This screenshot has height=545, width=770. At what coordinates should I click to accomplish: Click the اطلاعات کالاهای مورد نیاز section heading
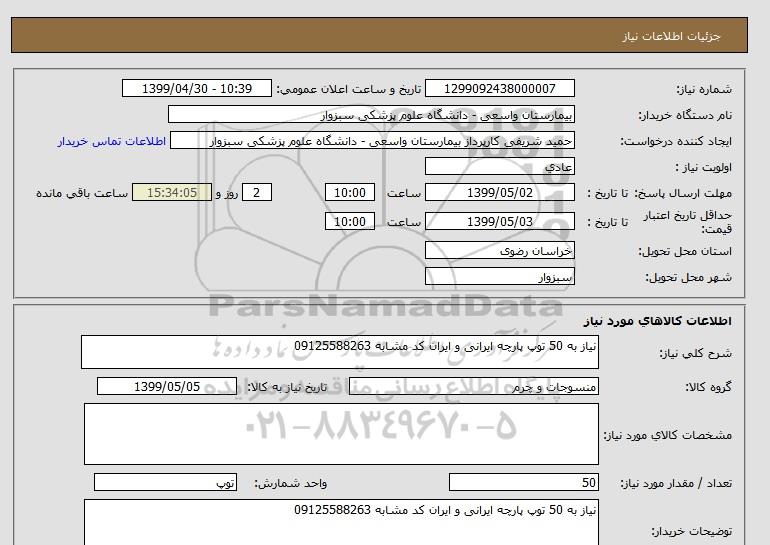coord(658,321)
